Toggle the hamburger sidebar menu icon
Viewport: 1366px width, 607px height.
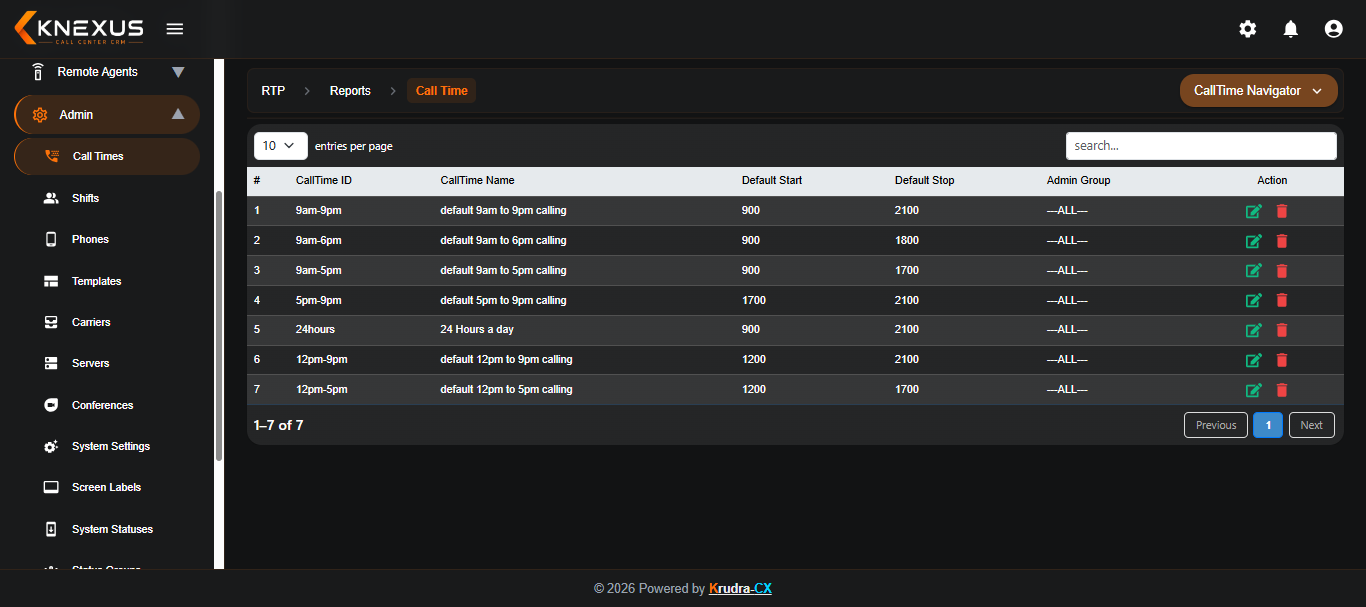175,29
